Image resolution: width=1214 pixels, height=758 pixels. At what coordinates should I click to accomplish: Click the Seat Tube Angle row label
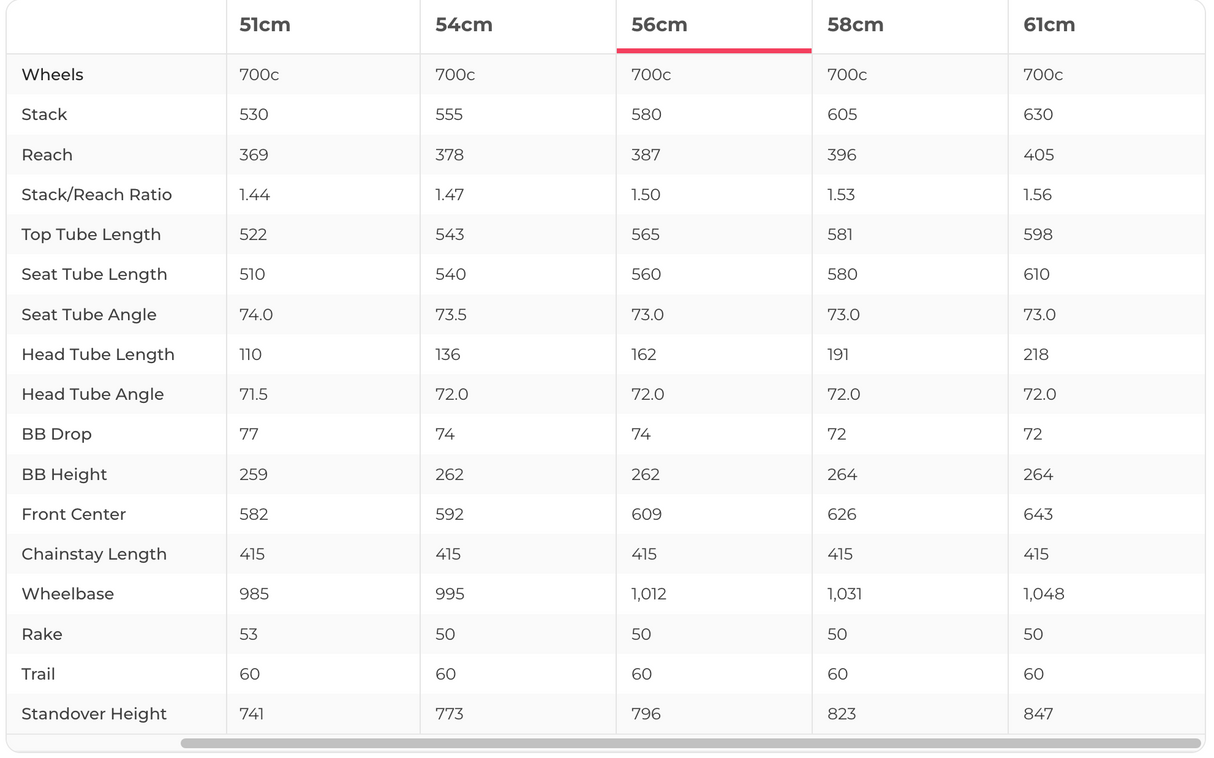(x=89, y=315)
